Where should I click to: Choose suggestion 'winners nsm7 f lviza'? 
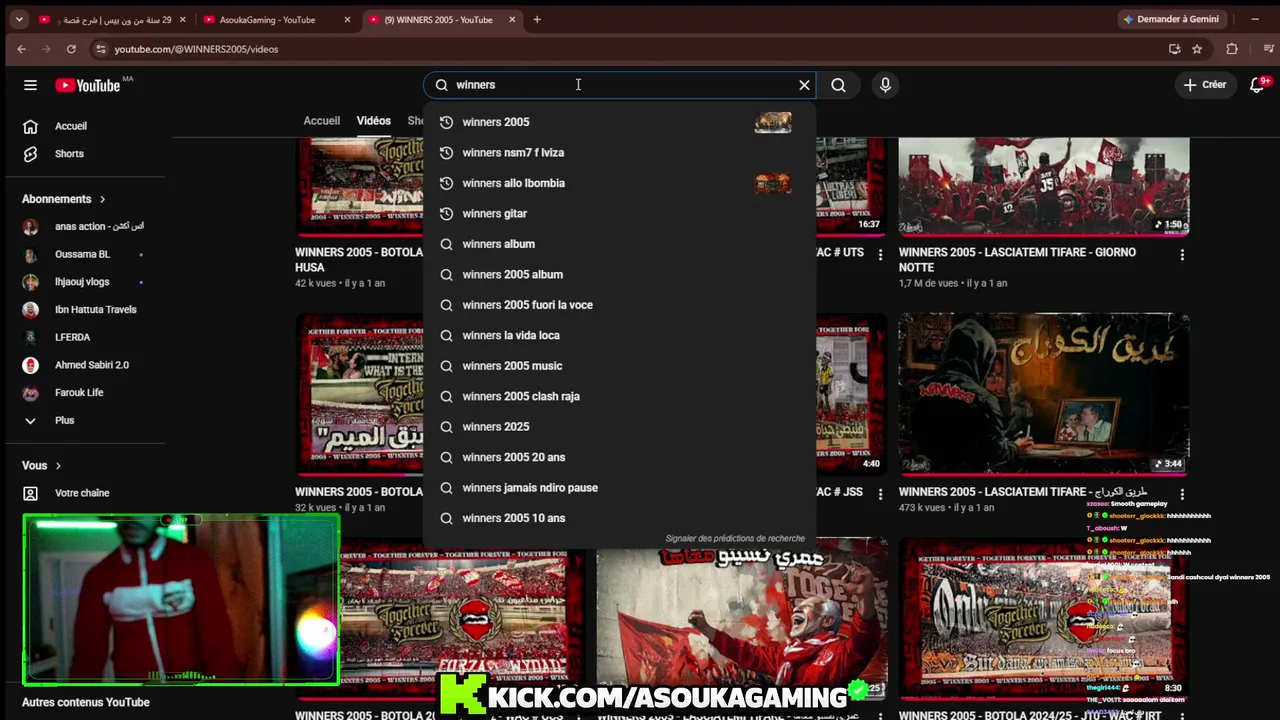(620, 153)
